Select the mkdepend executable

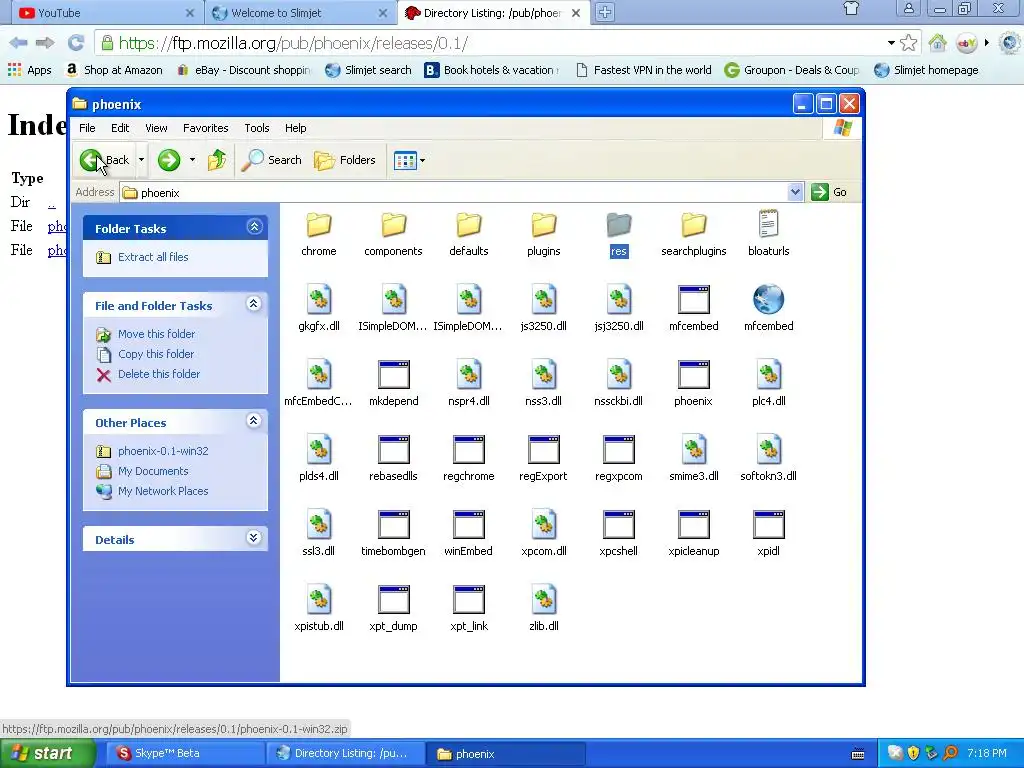coord(394,384)
